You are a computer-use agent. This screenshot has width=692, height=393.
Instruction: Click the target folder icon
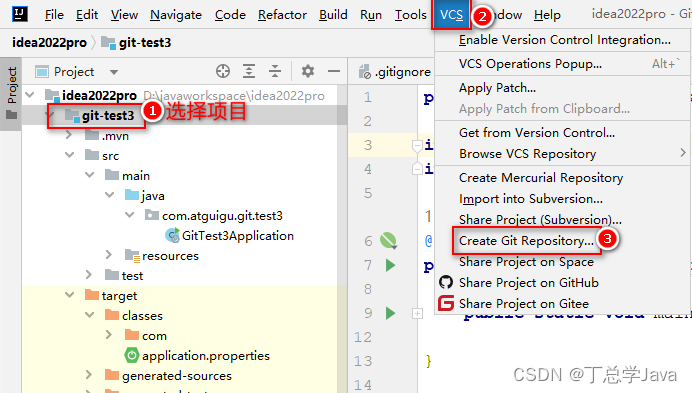pyautogui.click(x=92, y=295)
